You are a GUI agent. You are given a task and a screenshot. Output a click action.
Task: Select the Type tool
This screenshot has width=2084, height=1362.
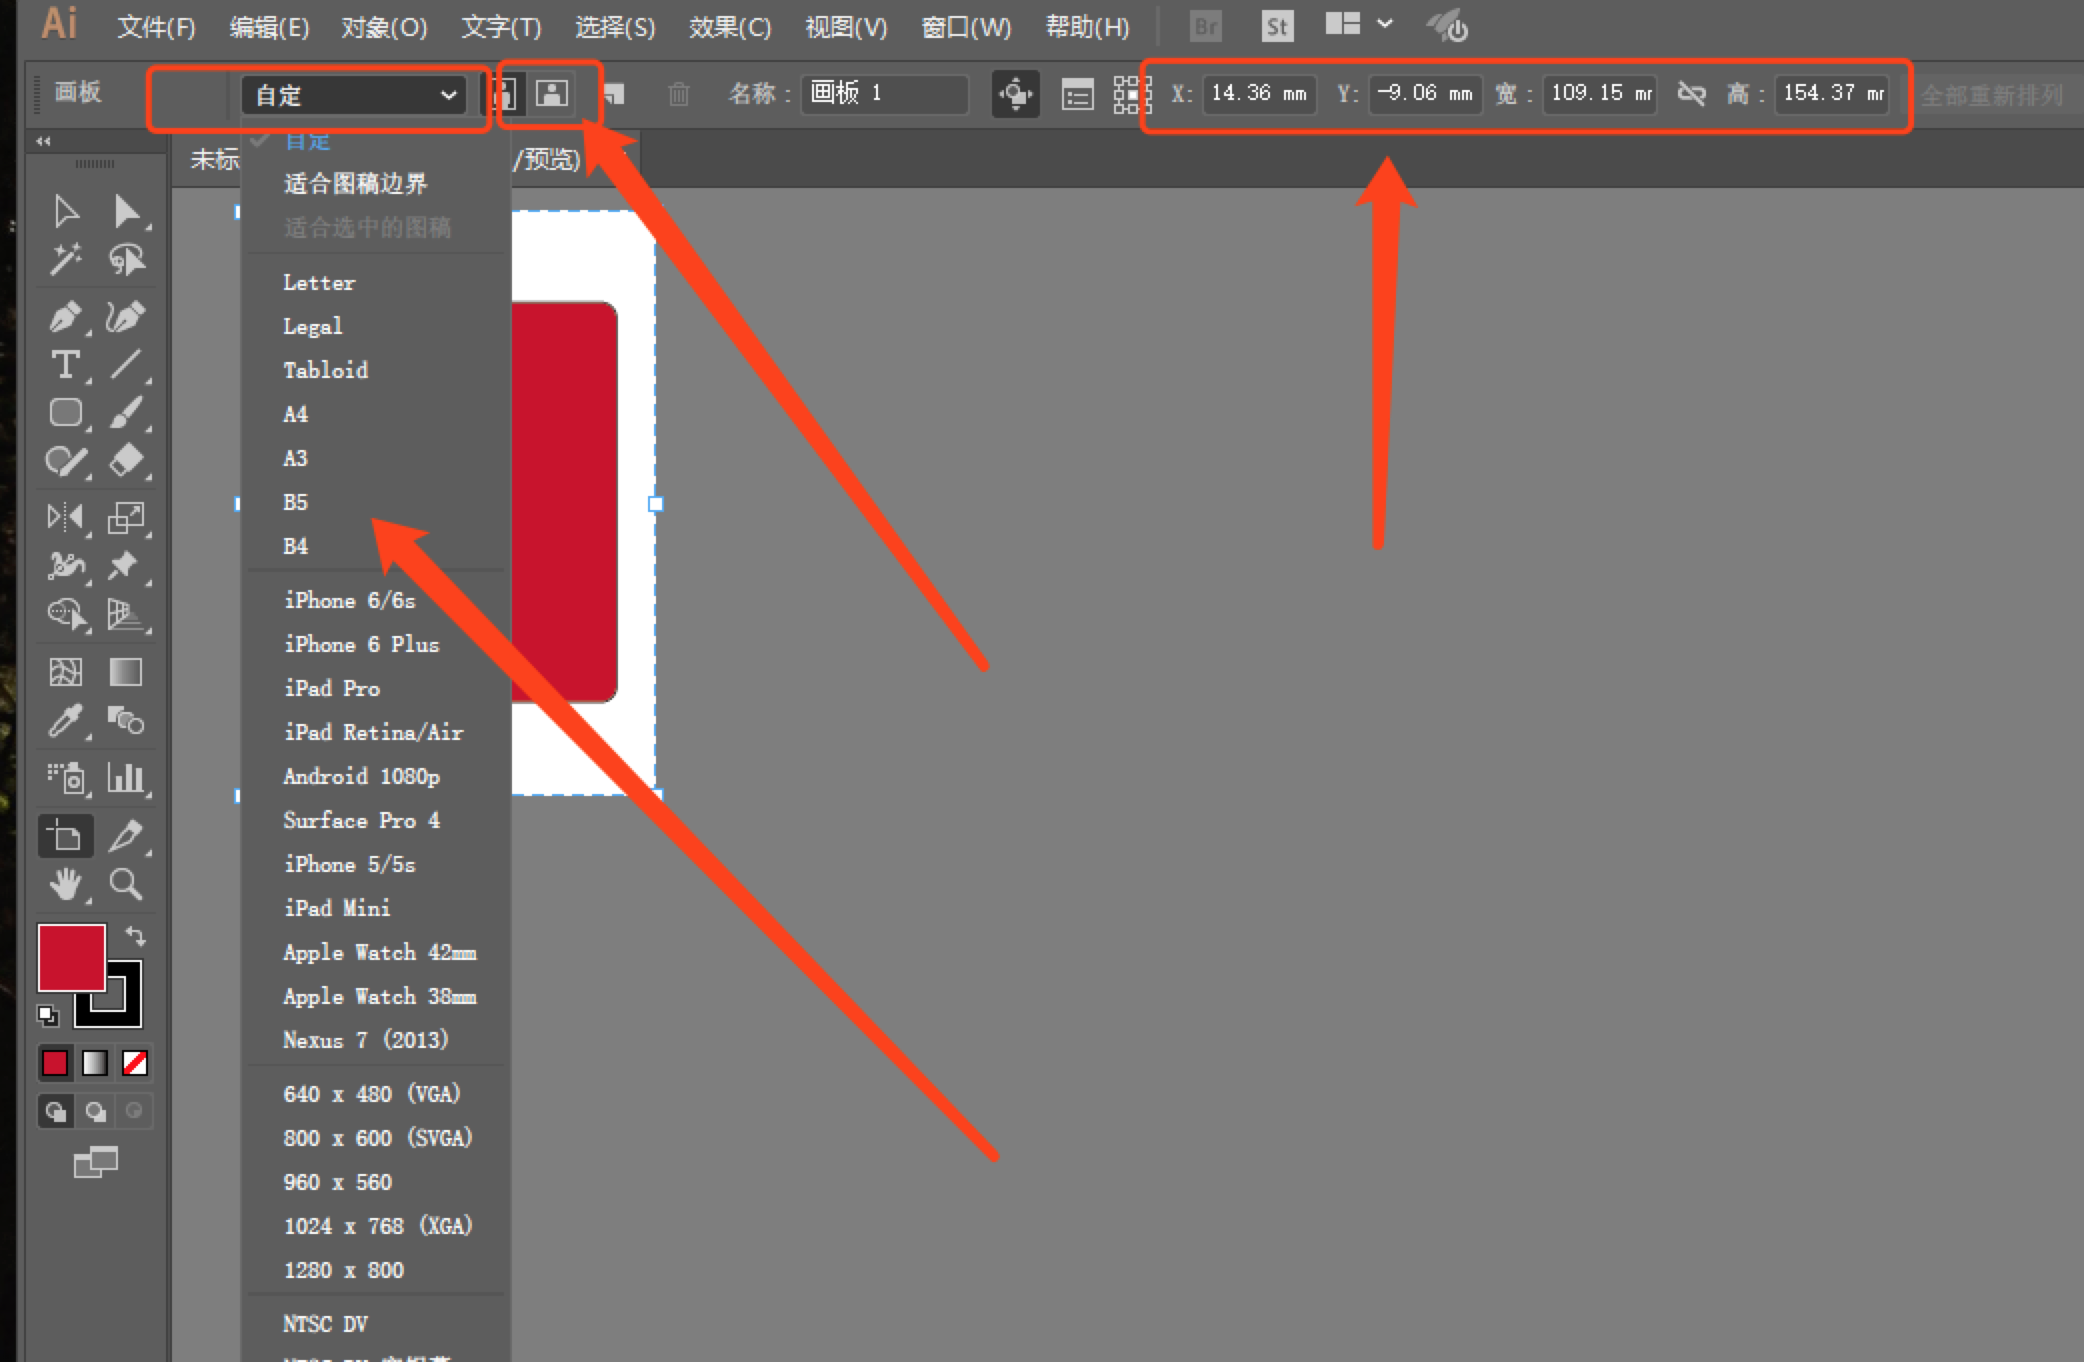coord(64,365)
